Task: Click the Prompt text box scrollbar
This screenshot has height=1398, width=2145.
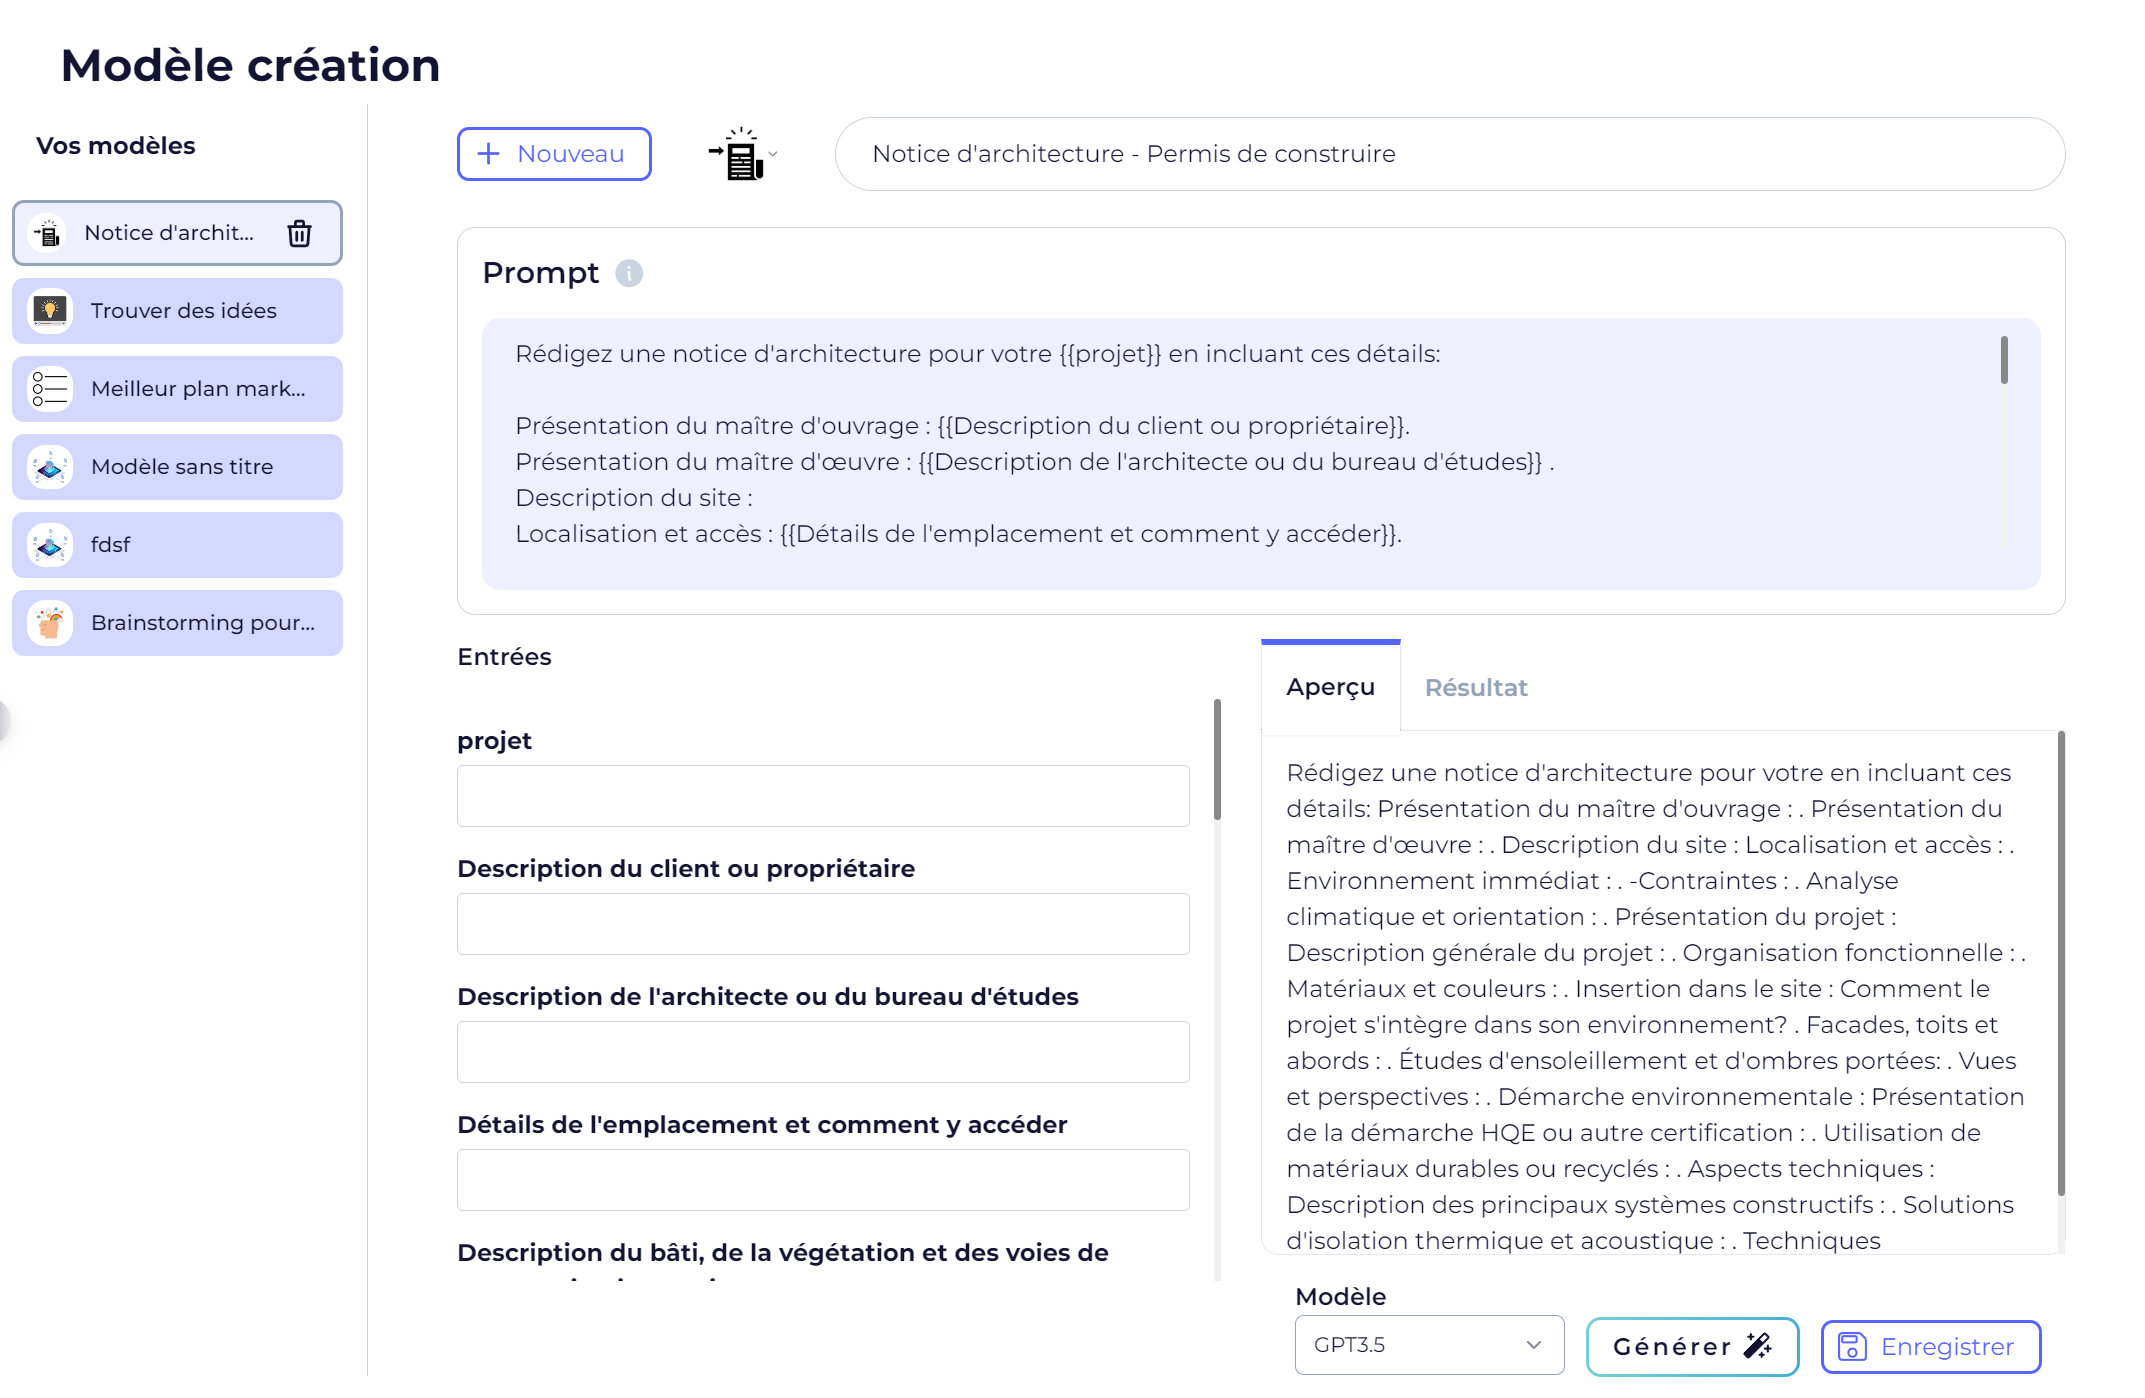Action: 2004,360
